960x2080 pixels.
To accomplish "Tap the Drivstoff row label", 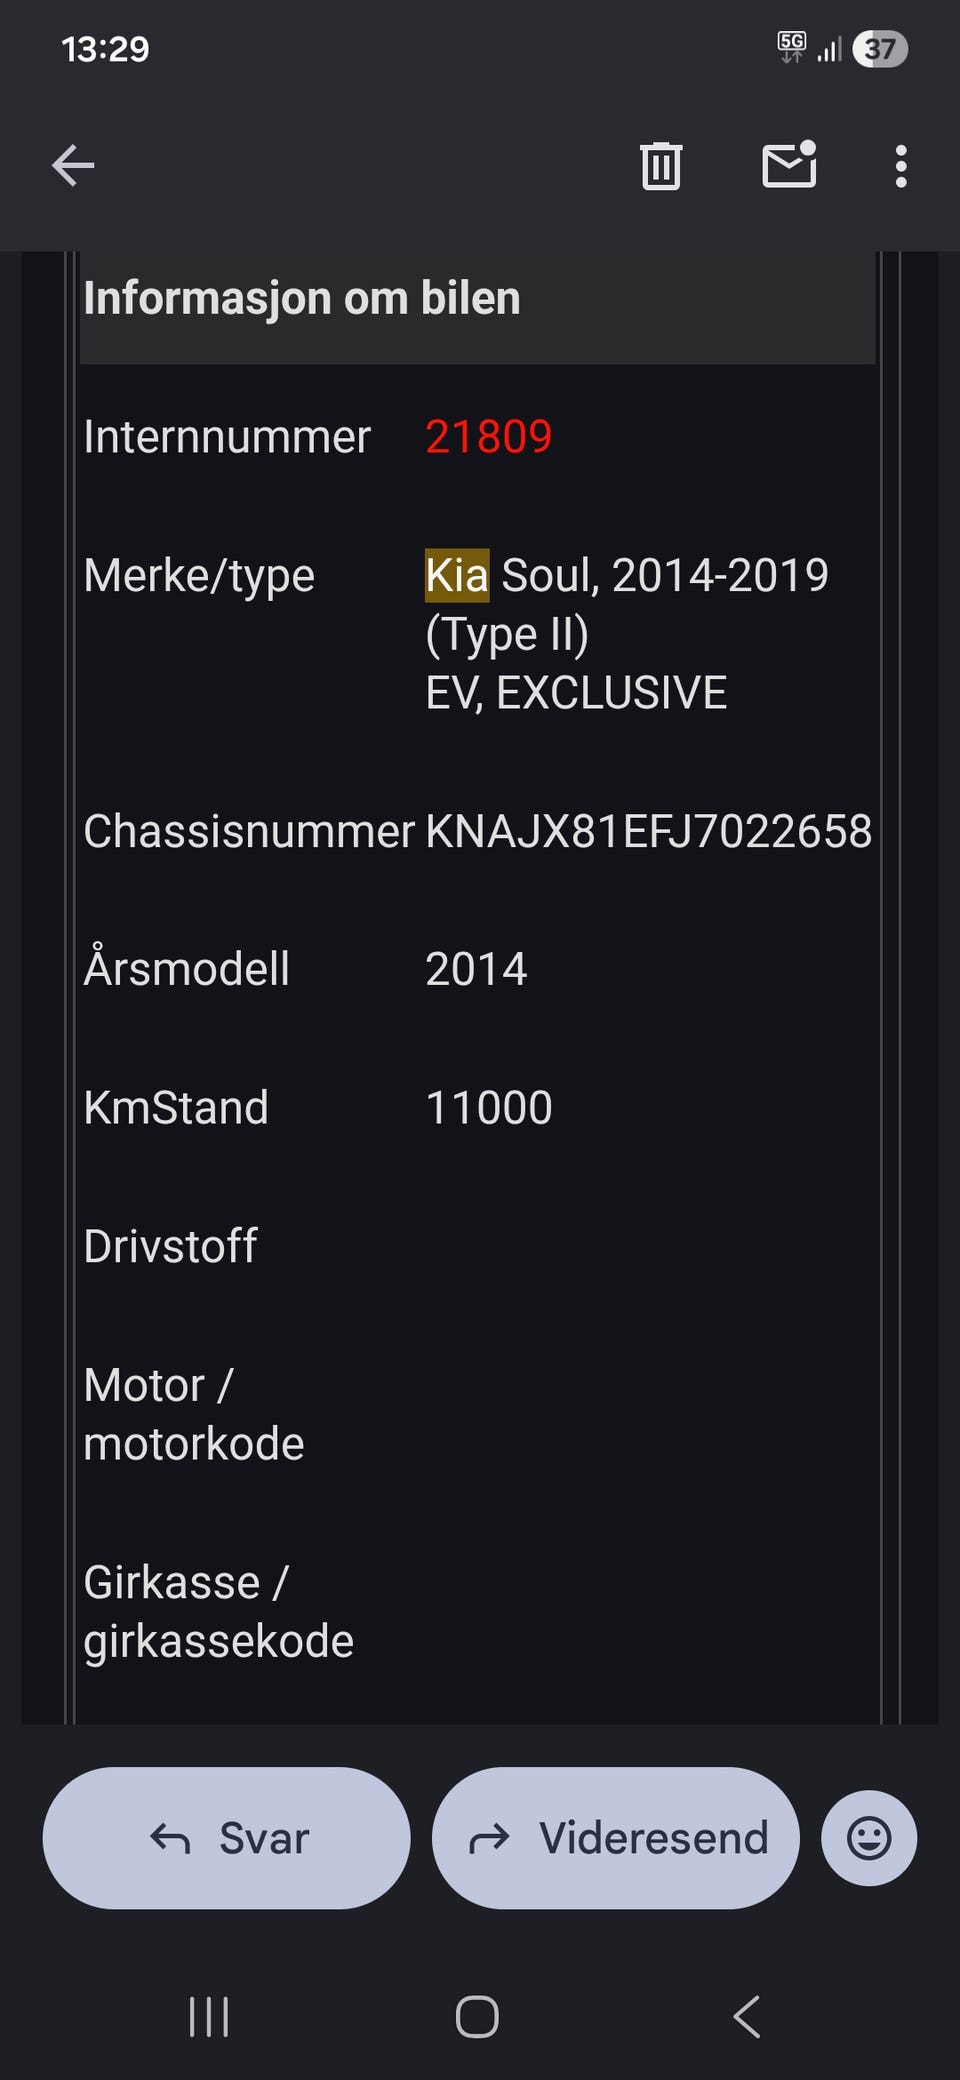I will click(x=171, y=1247).
